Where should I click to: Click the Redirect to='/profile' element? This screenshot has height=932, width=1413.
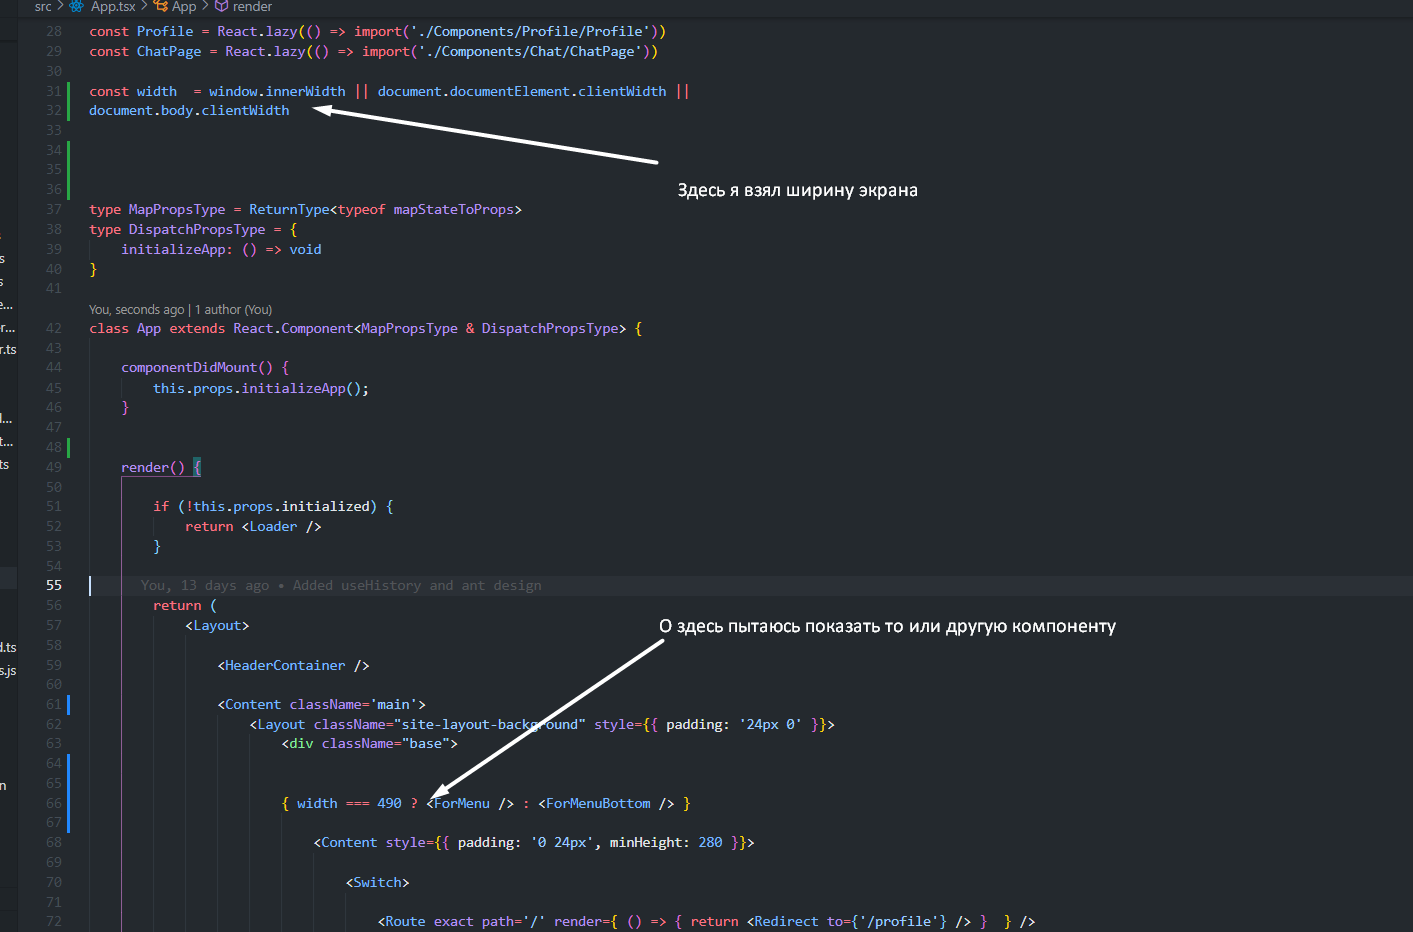pyautogui.click(x=859, y=922)
